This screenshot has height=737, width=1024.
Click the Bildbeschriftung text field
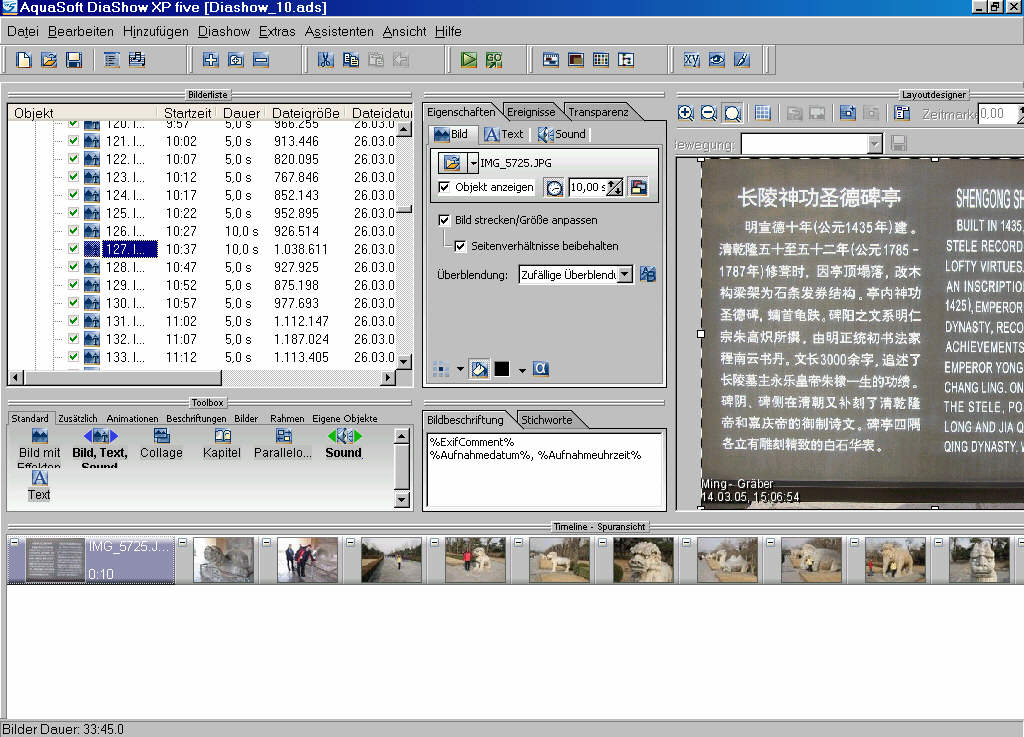[544, 470]
